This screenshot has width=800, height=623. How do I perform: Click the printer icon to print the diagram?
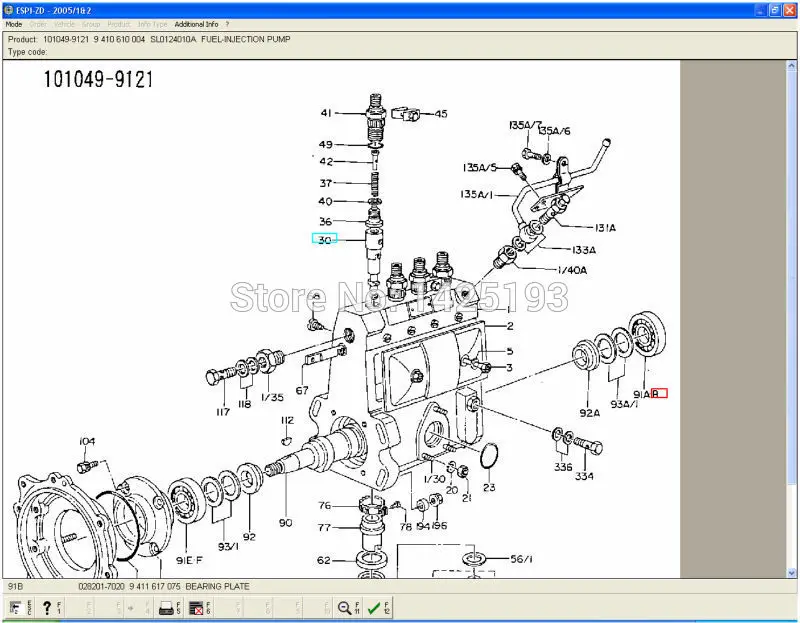164,606
